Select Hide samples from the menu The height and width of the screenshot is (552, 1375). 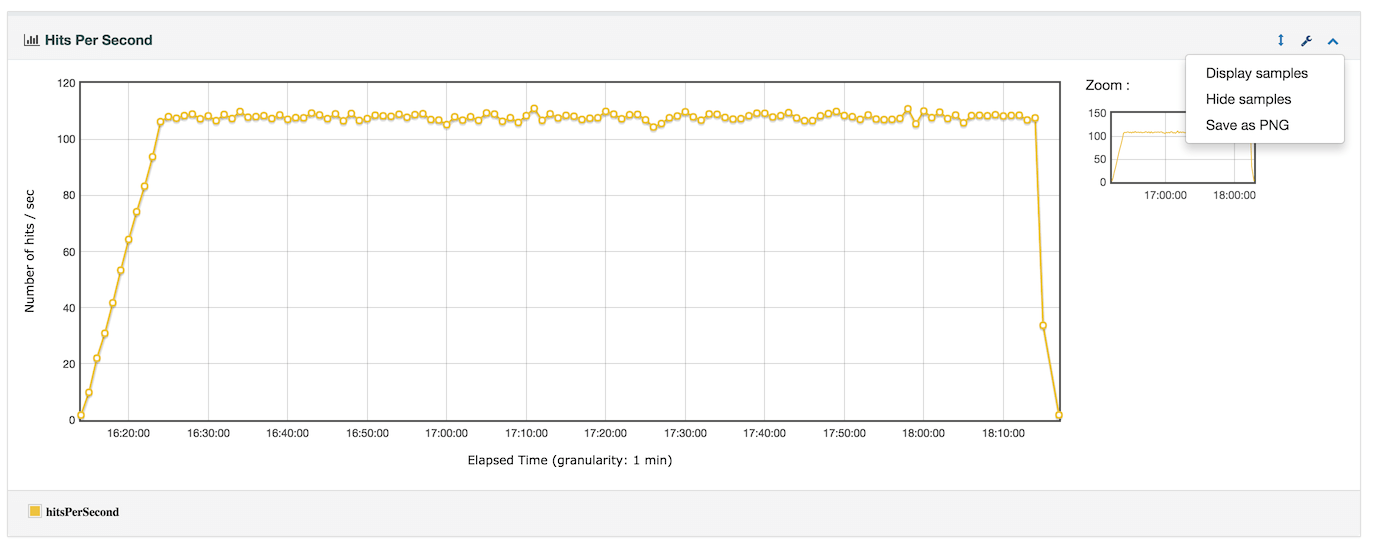click(1248, 99)
